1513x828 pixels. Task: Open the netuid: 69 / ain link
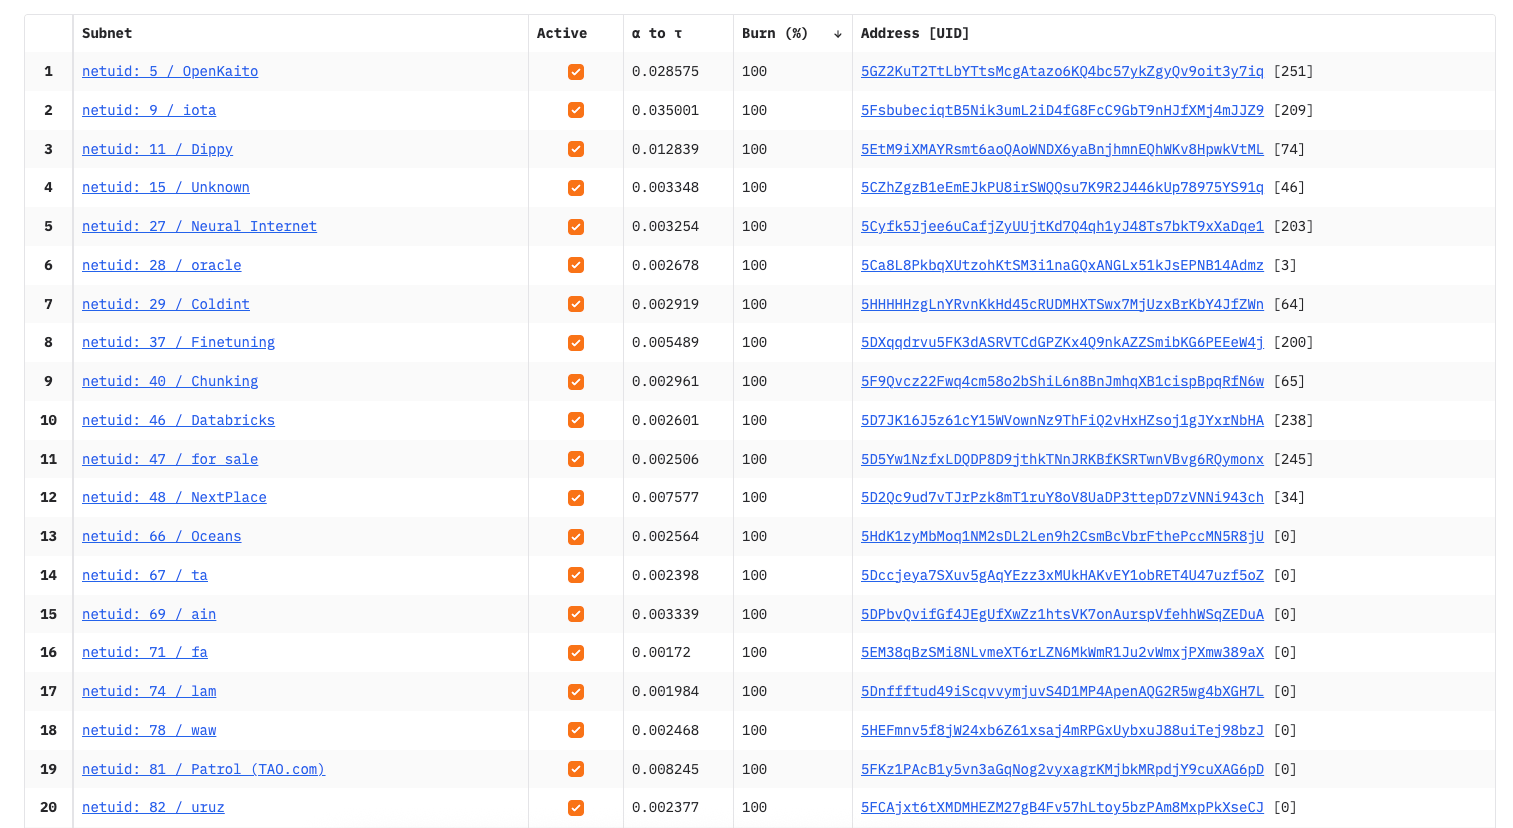point(149,614)
